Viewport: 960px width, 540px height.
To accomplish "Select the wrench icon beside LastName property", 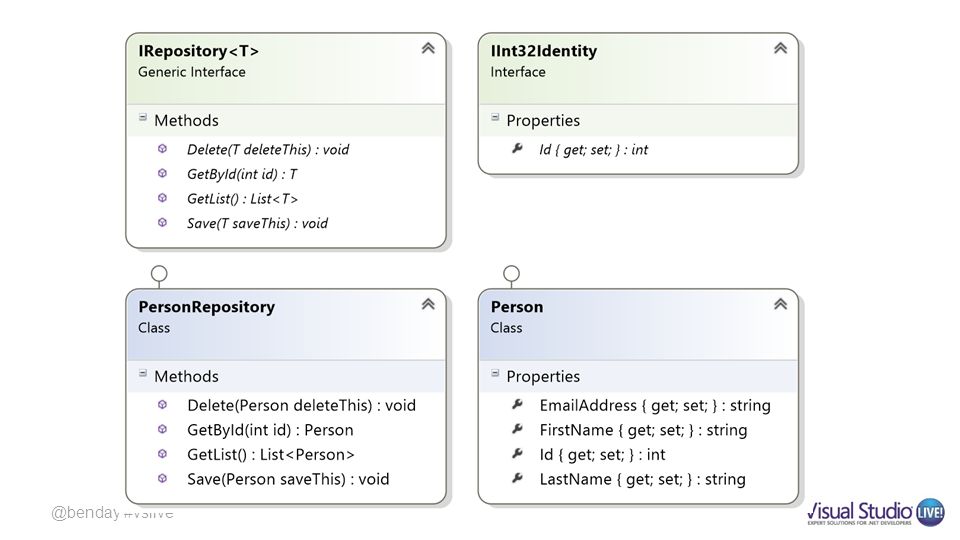I will pyautogui.click(x=517, y=478).
